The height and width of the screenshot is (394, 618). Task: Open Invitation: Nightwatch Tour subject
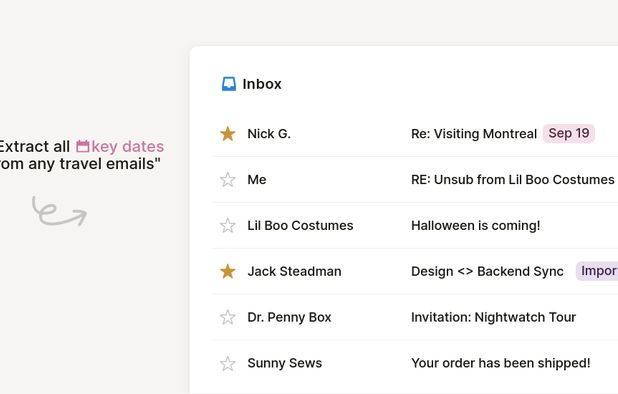(x=493, y=317)
